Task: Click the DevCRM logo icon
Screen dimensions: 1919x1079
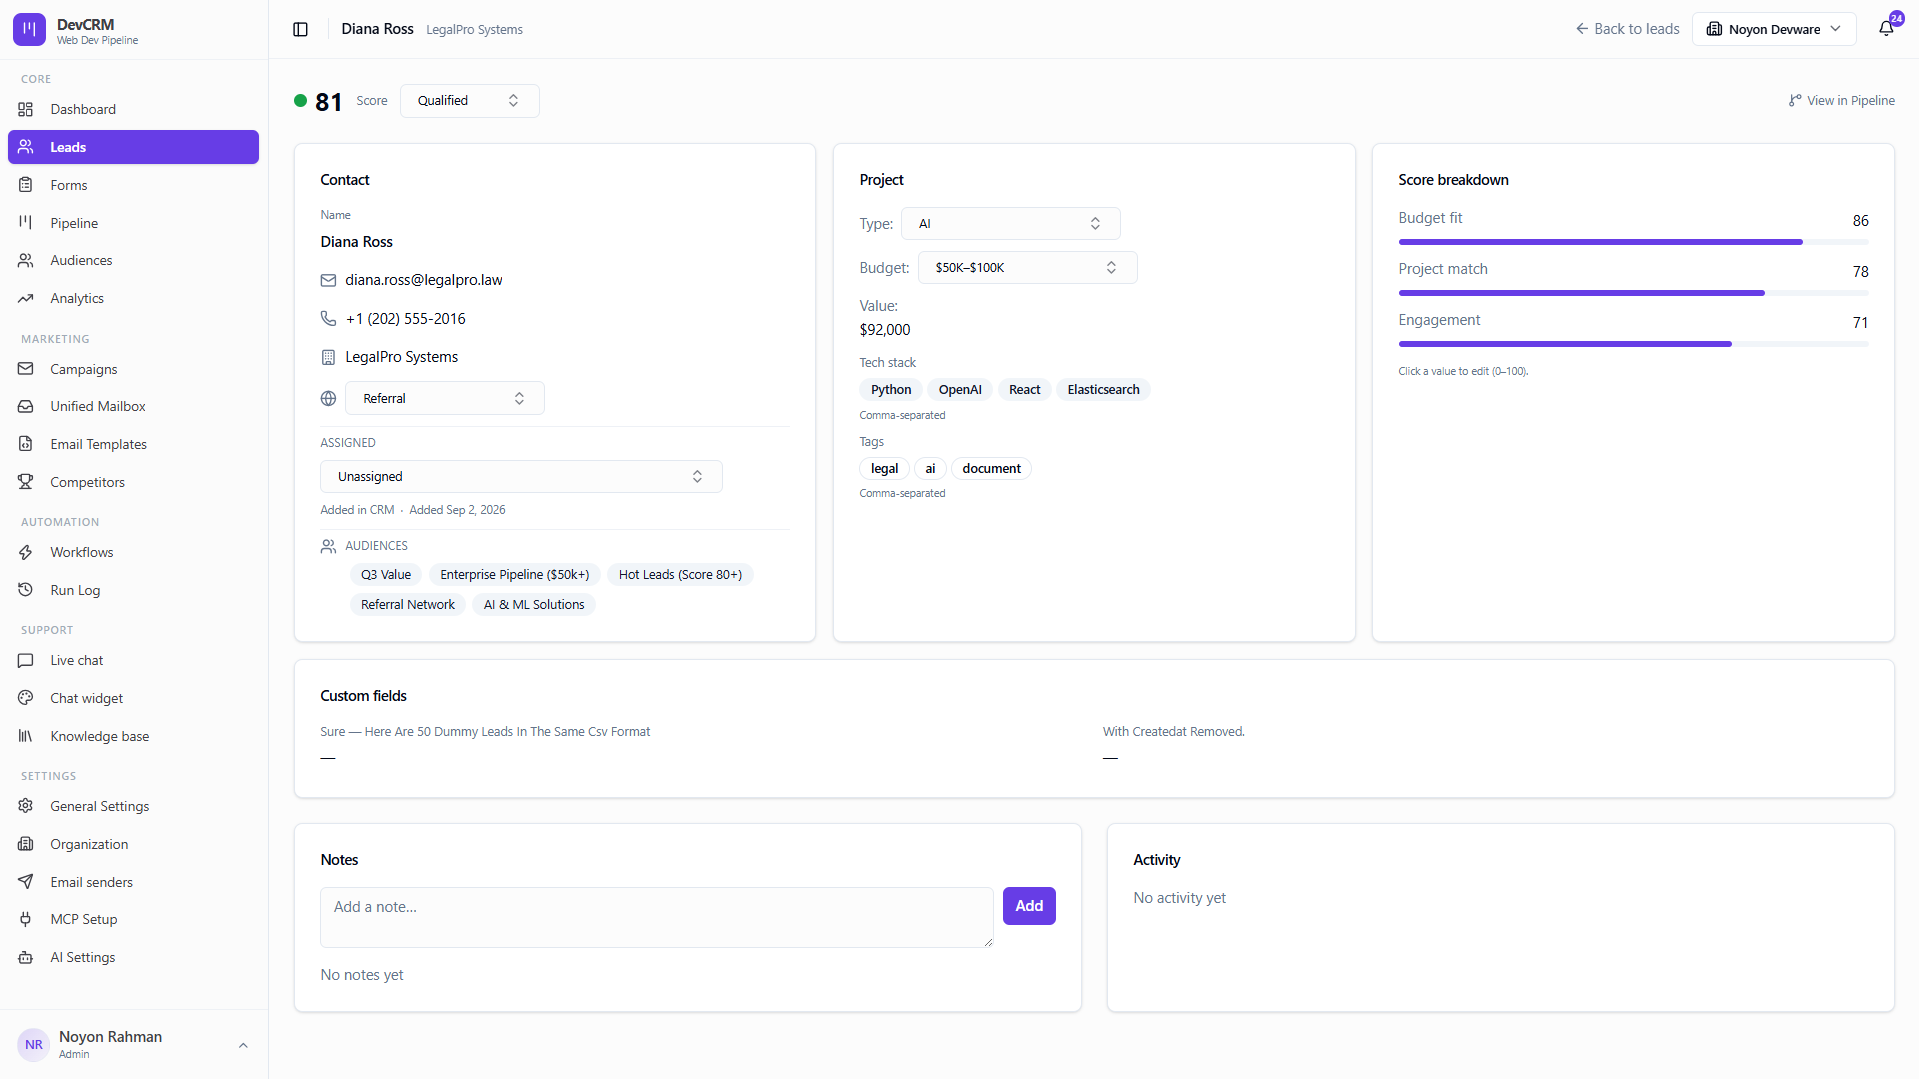Action: tap(29, 29)
